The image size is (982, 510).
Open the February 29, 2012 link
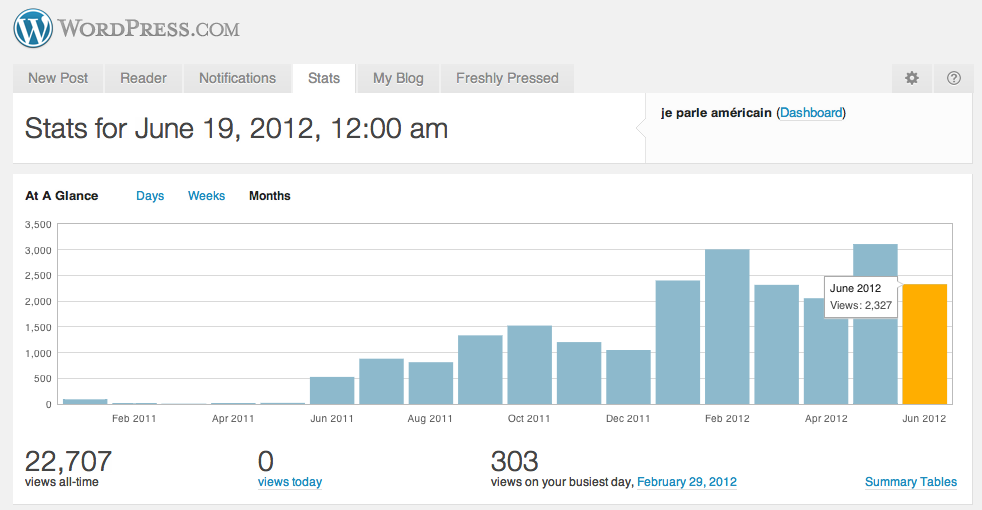pos(687,482)
